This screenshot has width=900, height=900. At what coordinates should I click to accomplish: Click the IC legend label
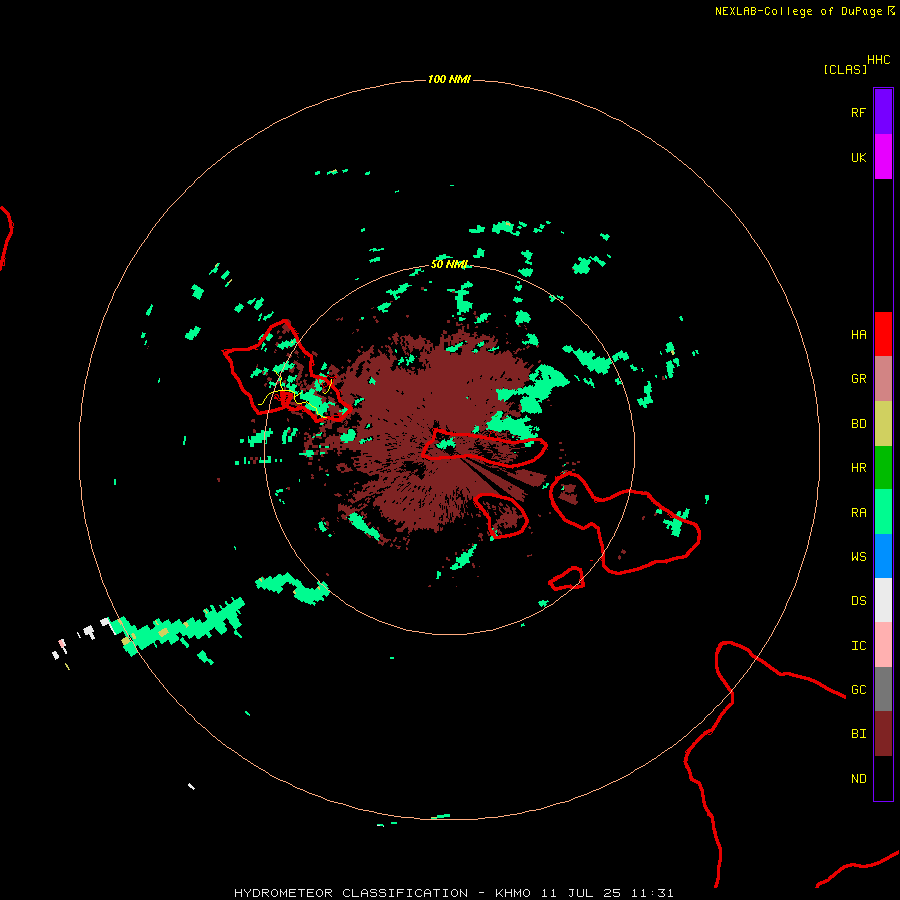click(x=859, y=645)
